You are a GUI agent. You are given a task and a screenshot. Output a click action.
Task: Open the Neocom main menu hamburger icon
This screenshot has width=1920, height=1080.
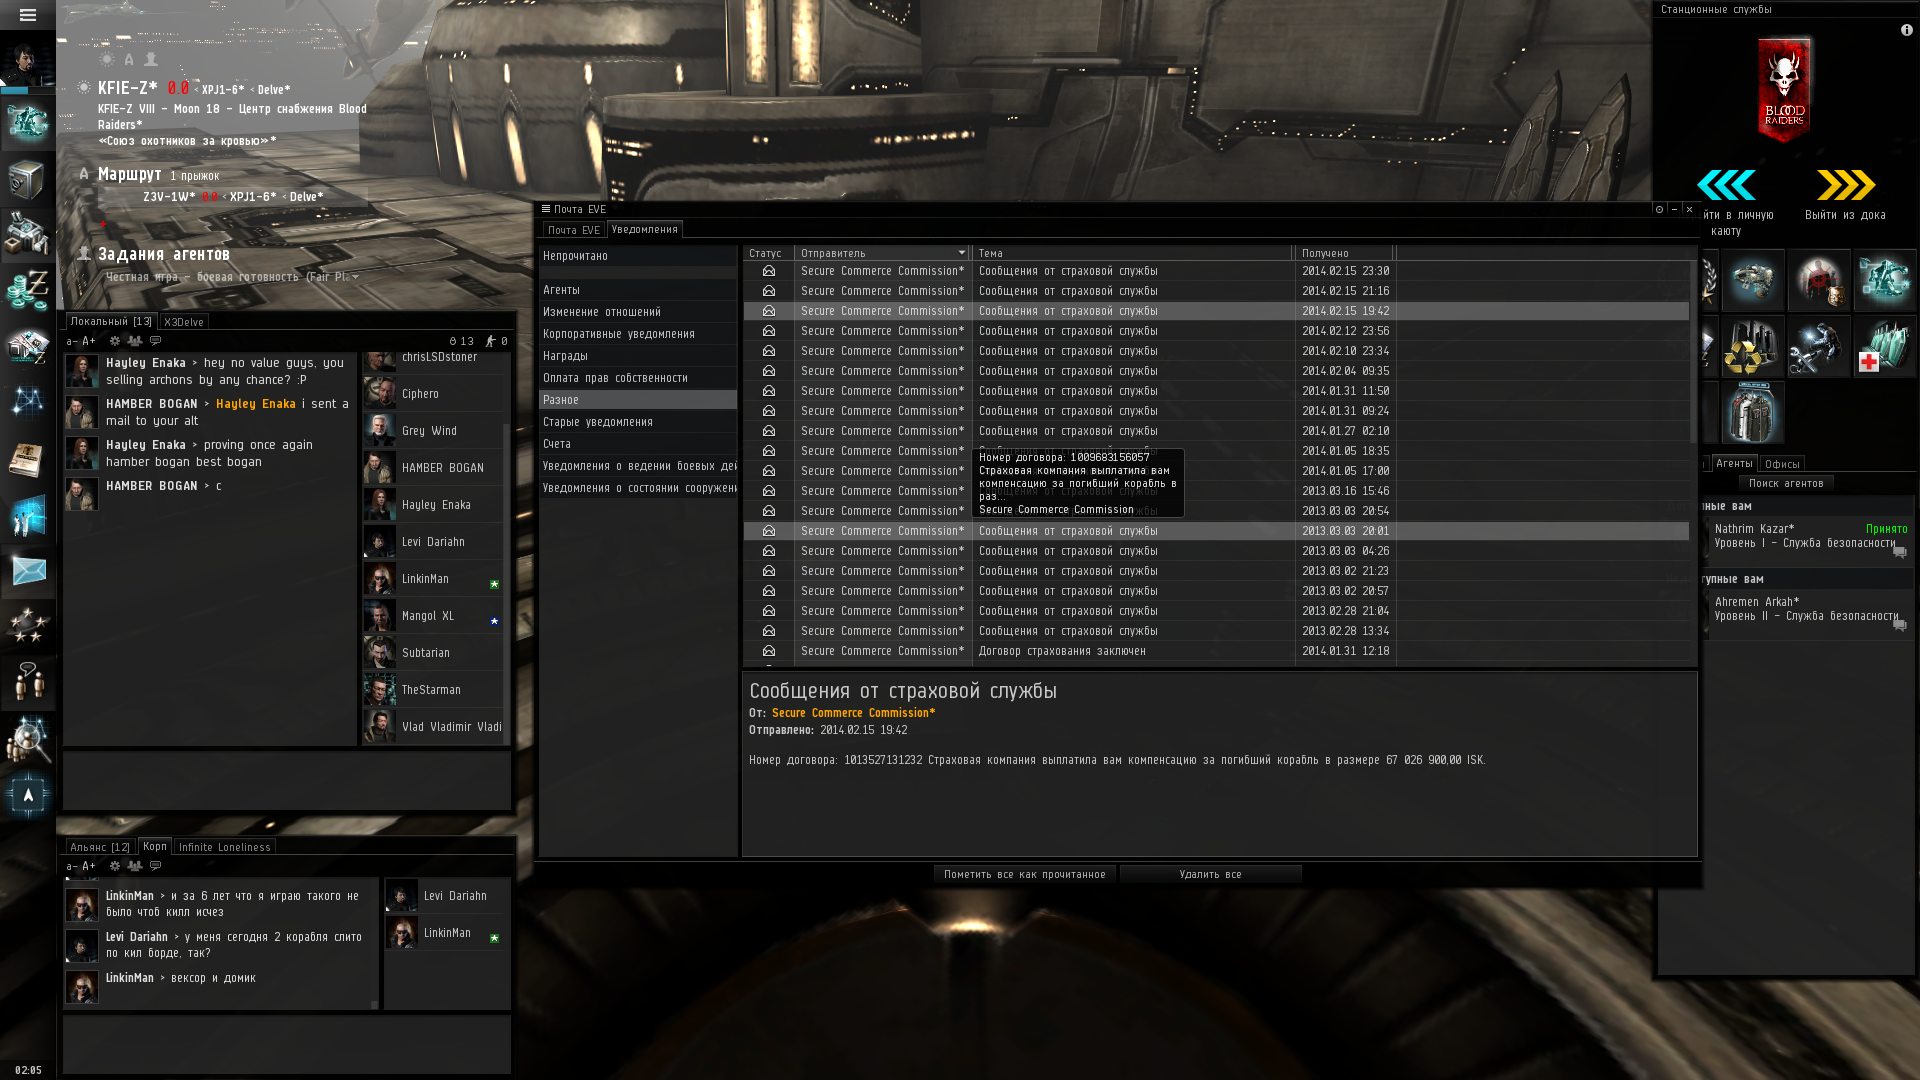pos(27,15)
